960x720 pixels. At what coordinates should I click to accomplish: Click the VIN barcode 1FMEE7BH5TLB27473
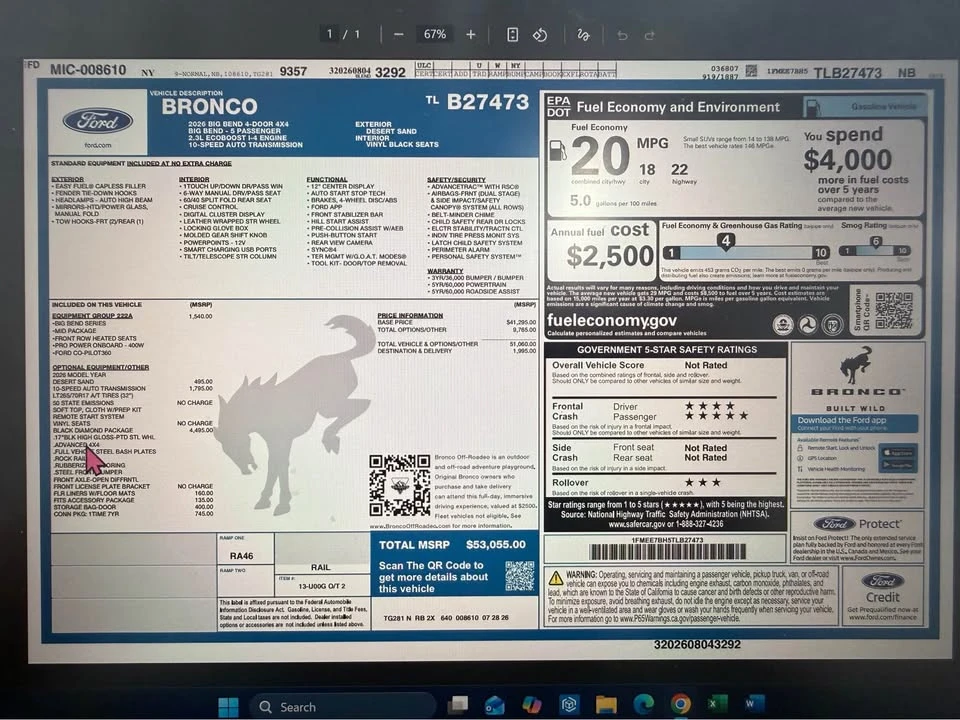click(x=667, y=552)
